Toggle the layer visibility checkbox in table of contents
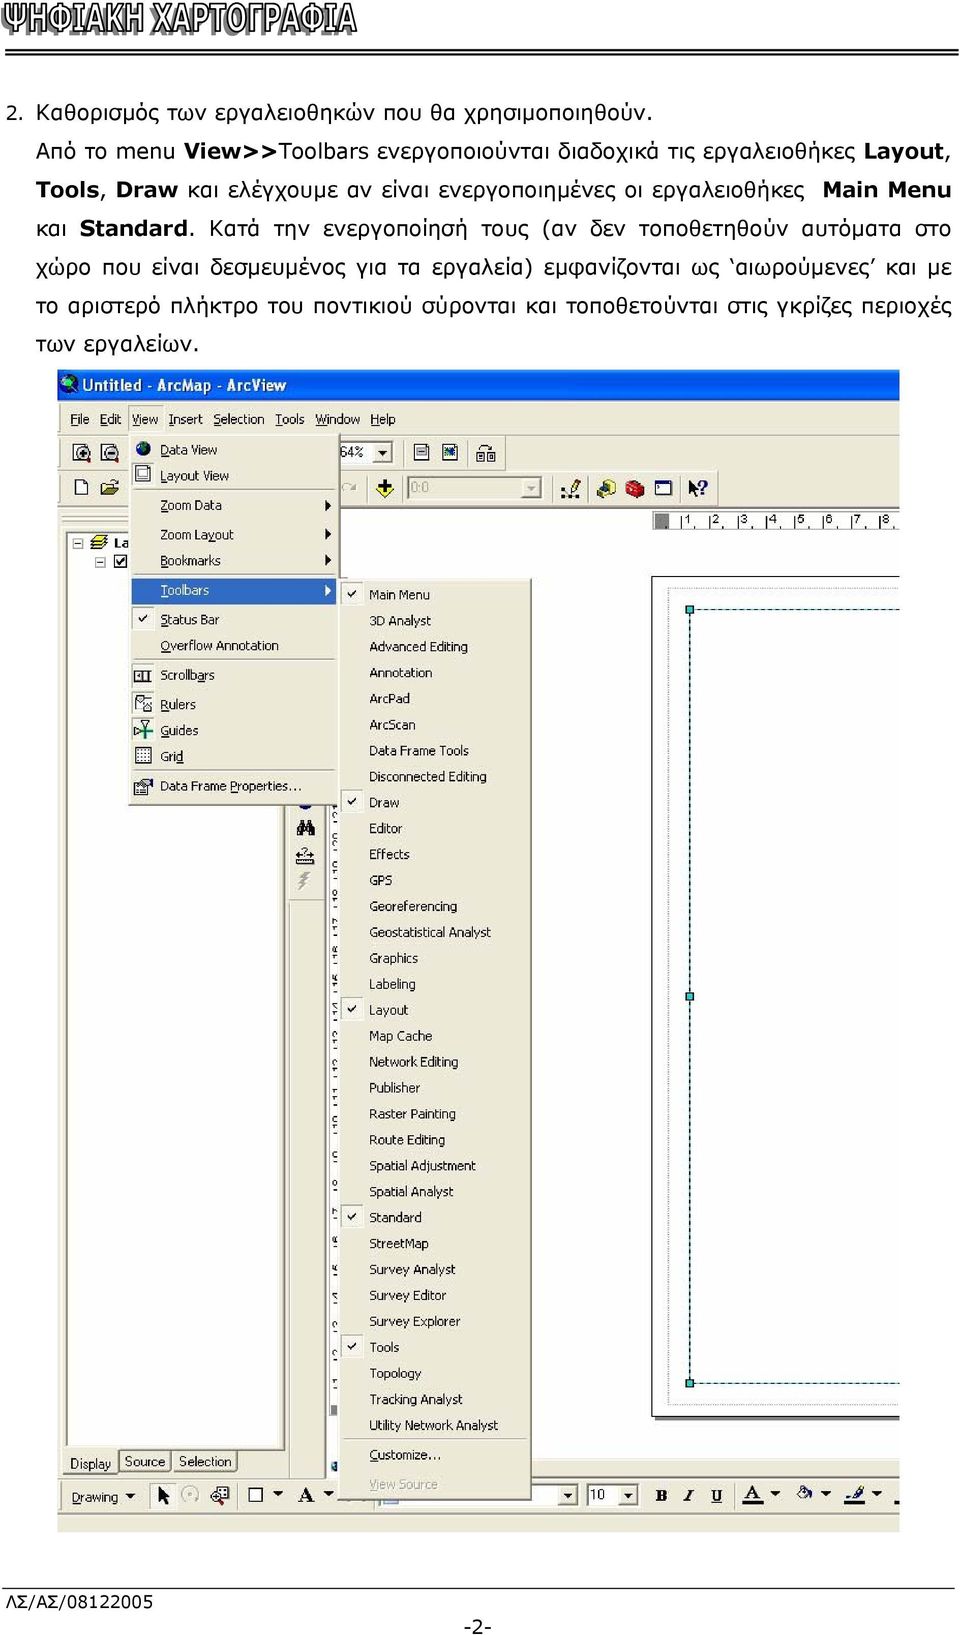Image resolution: width=960 pixels, height=1635 pixels. [x=120, y=561]
